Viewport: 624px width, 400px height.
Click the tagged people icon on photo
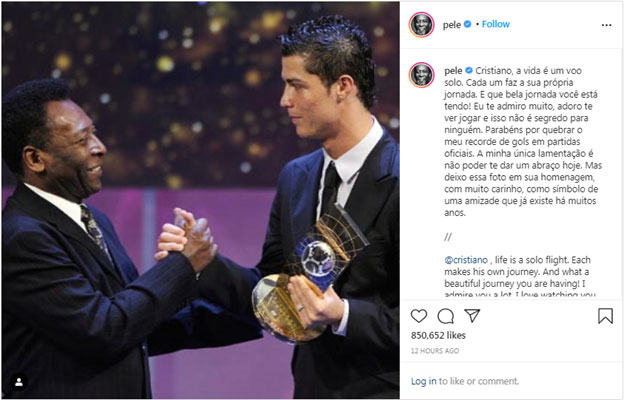tap(19, 382)
